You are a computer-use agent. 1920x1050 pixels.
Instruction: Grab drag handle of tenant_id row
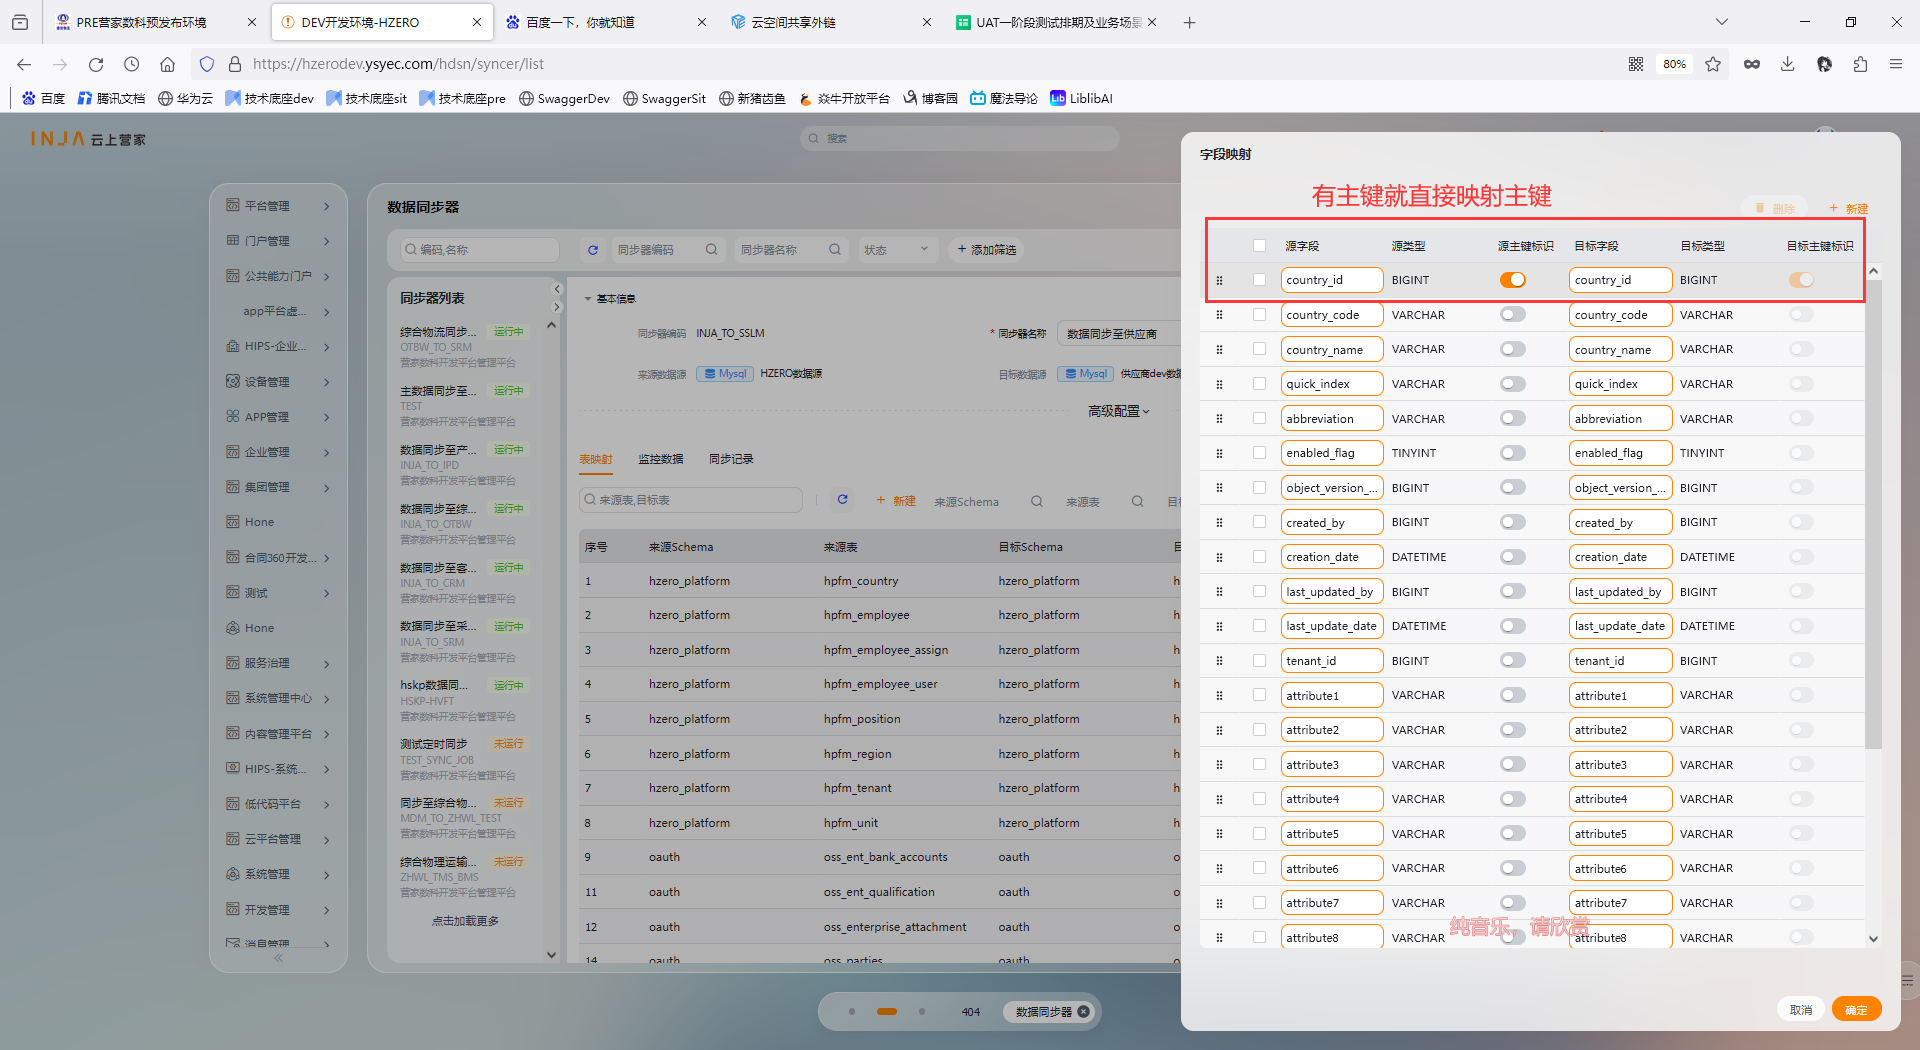pyautogui.click(x=1219, y=661)
